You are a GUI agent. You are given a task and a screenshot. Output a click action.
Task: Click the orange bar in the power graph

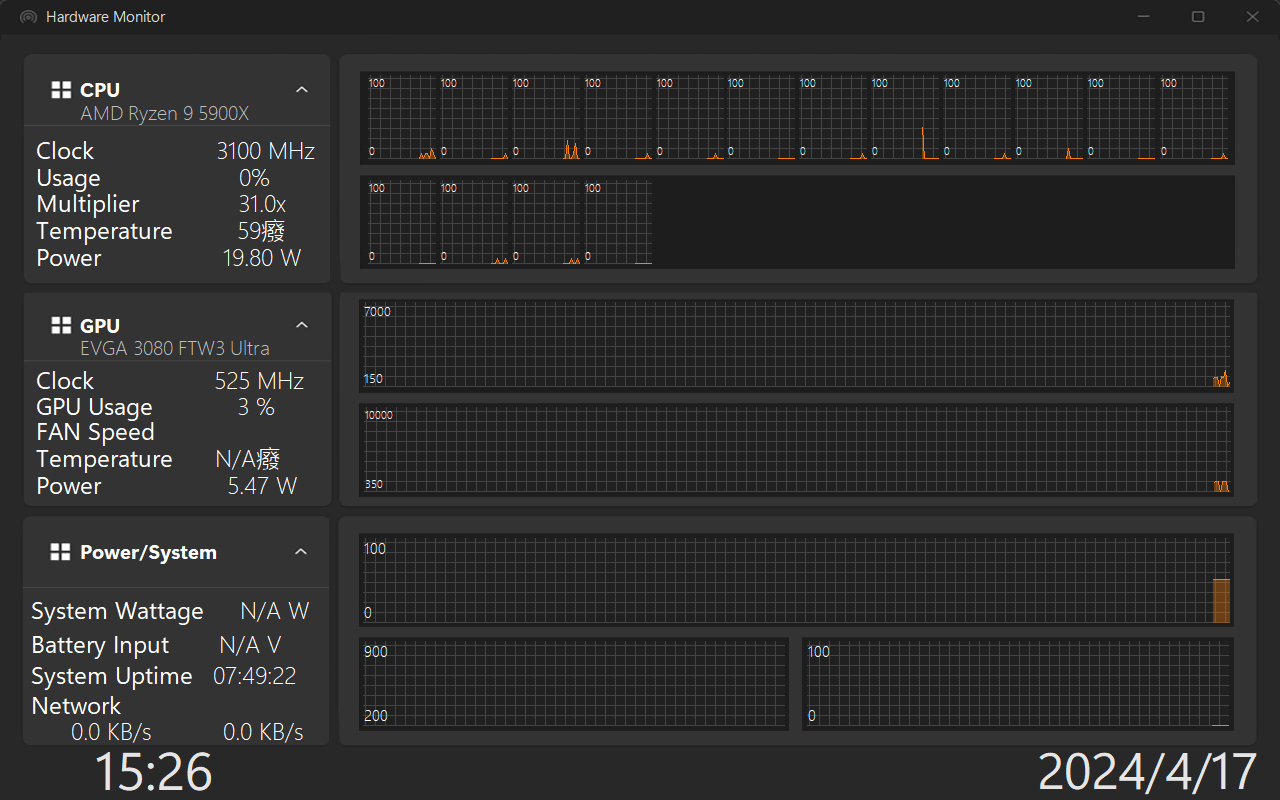pyautogui.click(x=1221, y=600)
